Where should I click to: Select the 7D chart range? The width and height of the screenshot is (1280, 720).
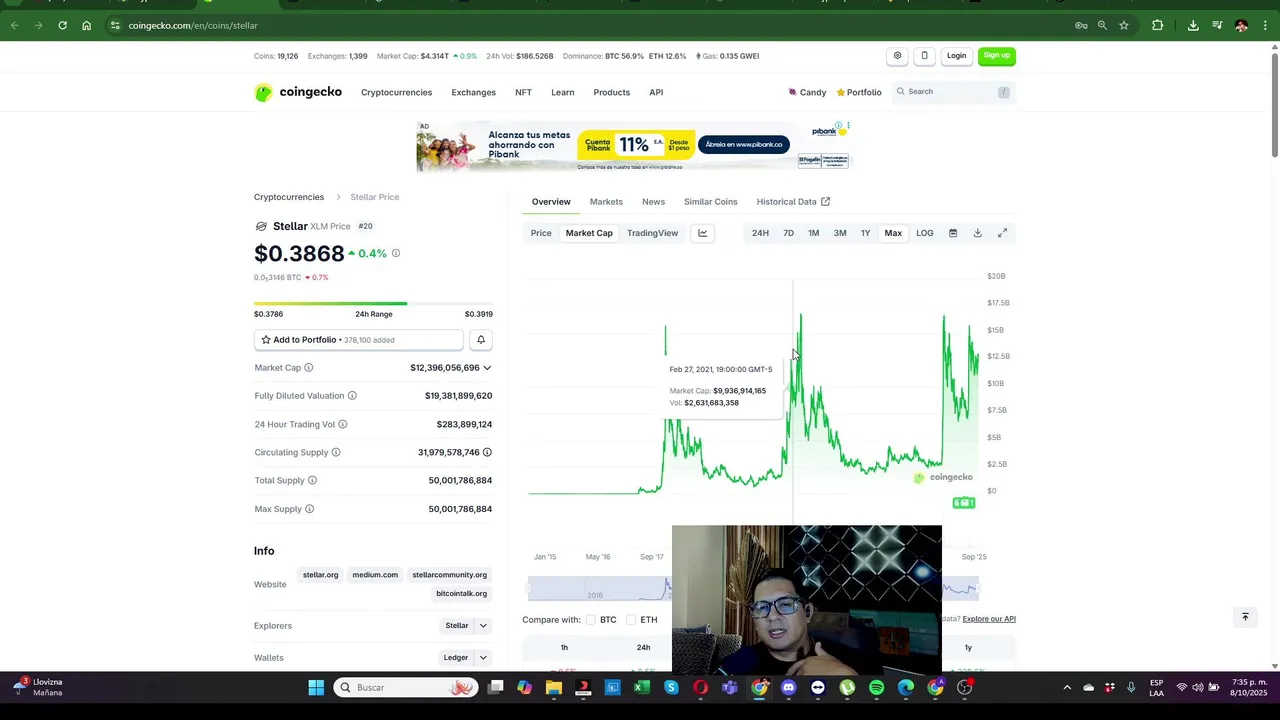(x=788, y=233)
